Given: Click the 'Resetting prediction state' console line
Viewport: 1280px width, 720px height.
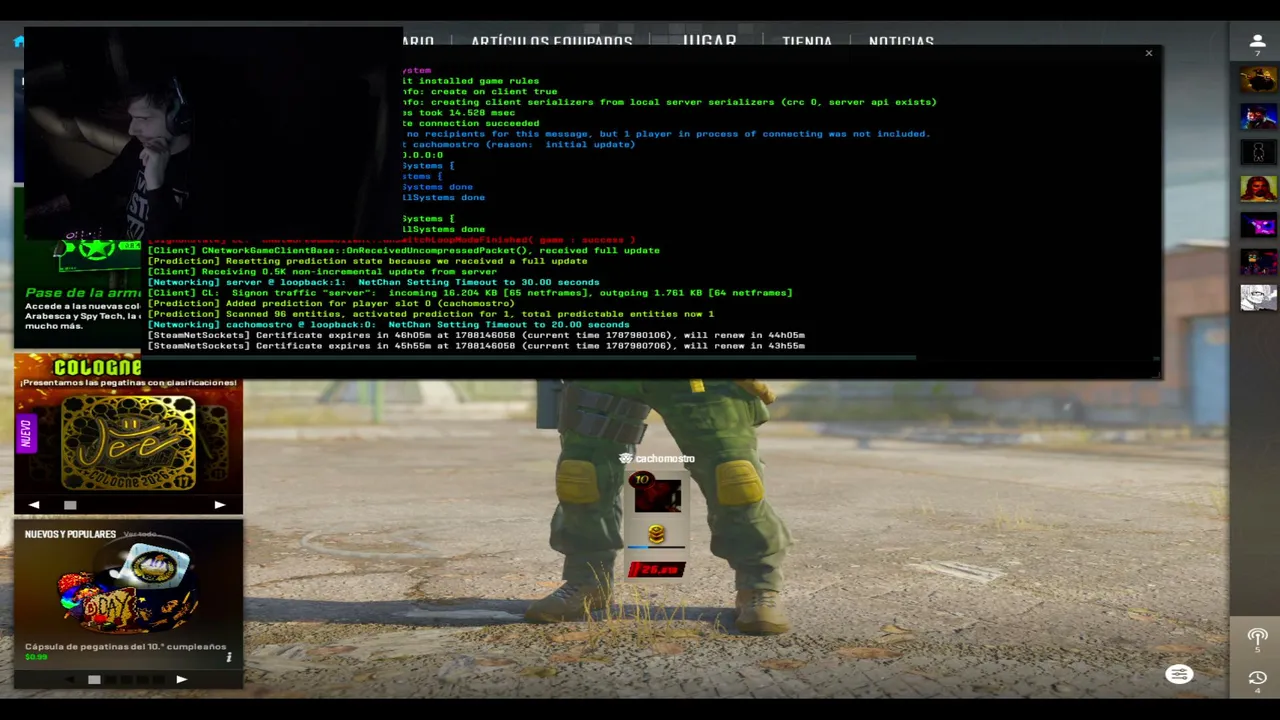Looking at the screenshot, I should click(367, 261).
